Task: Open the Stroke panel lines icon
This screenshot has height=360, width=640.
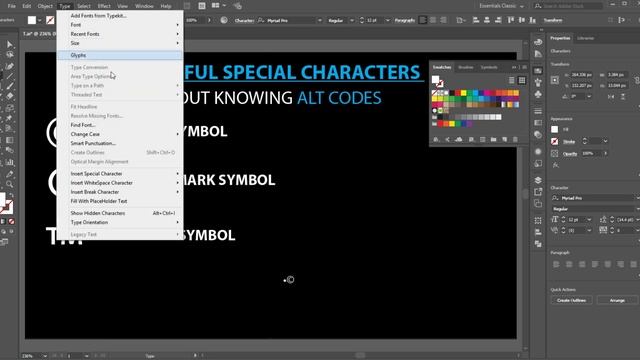Action: (538, 111)
